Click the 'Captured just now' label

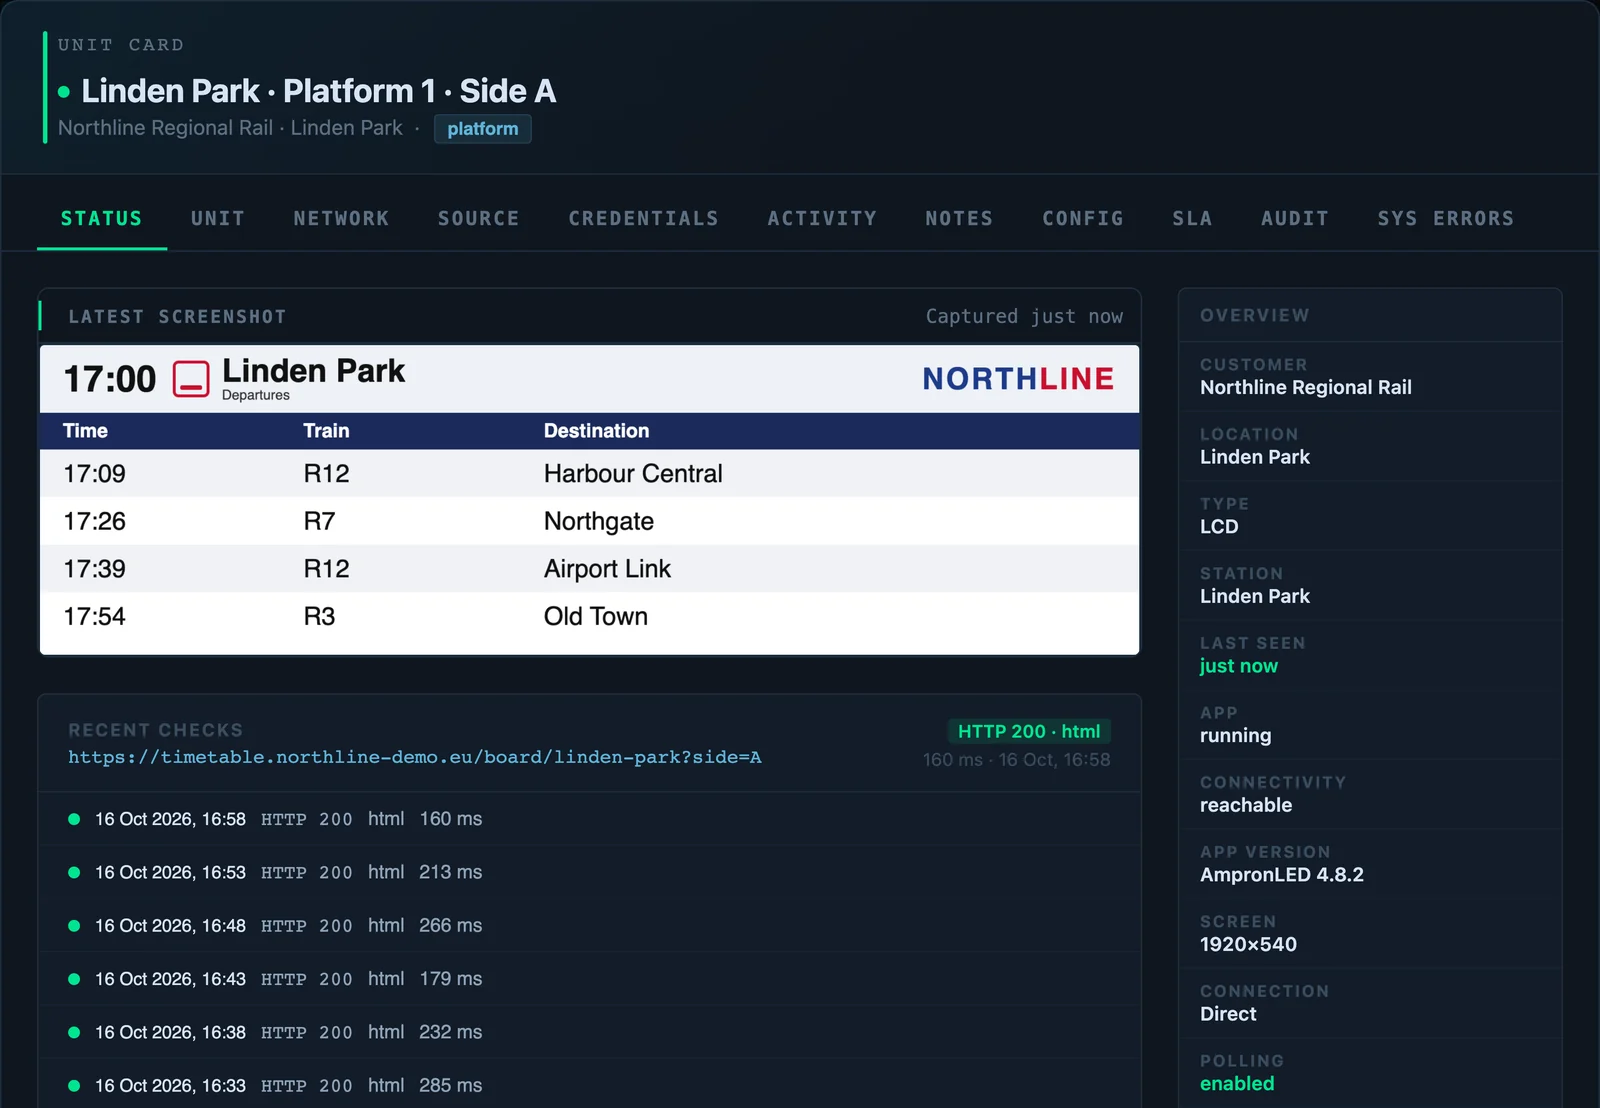1024,316
